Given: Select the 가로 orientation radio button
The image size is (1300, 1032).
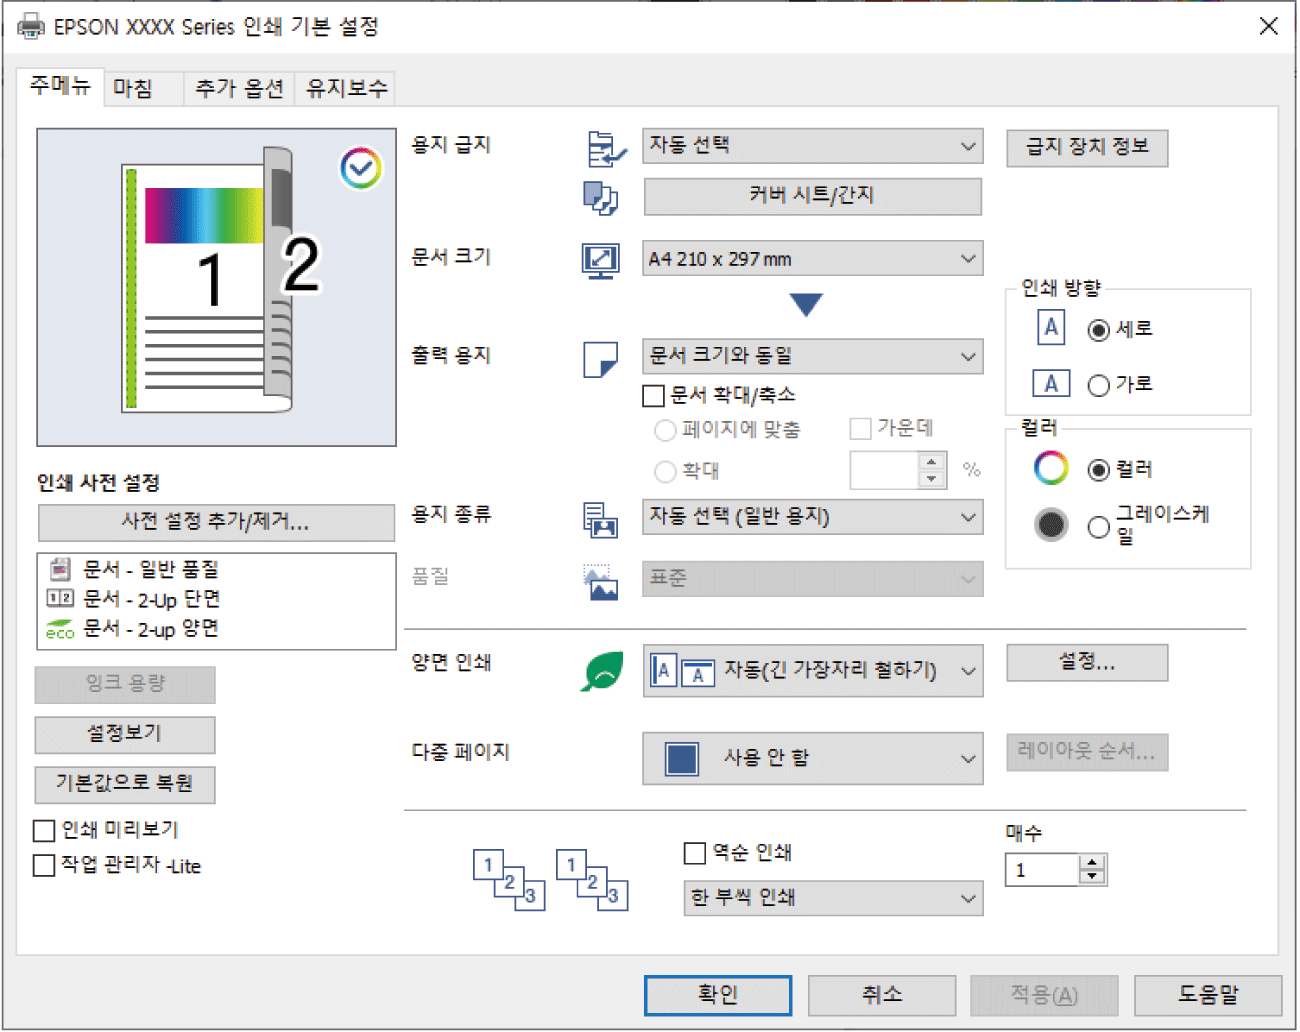Looking at the screenshot, I should coord(1098,385).
